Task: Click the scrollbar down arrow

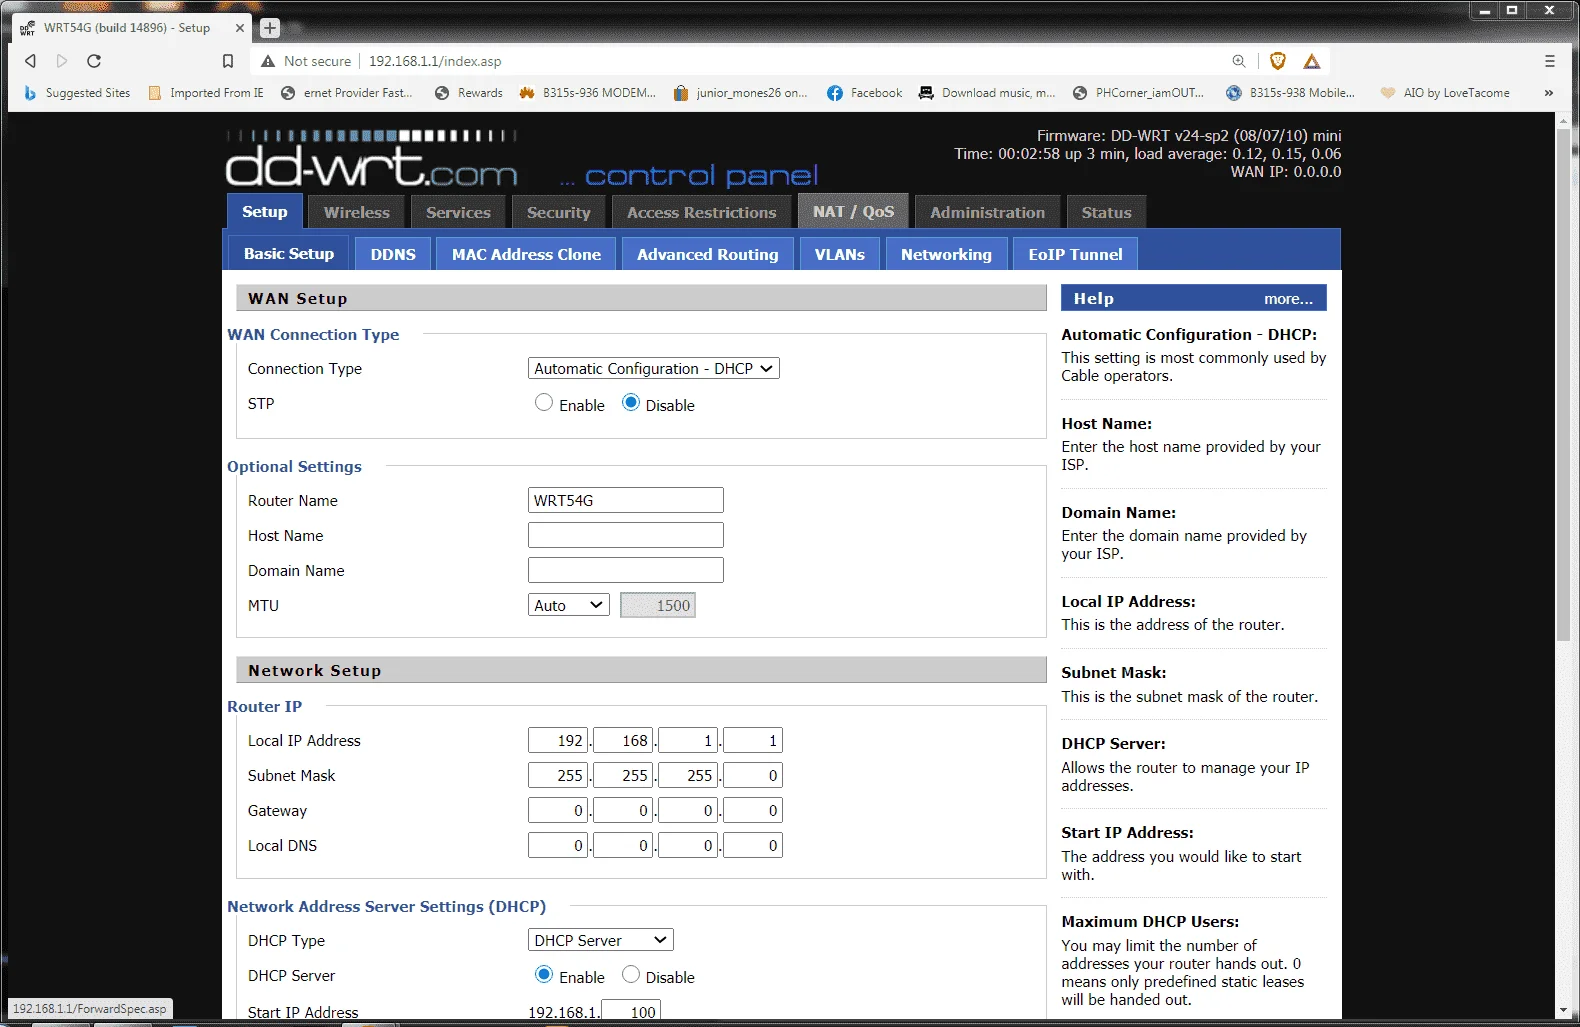Action: click(x=1563, y=1011)
